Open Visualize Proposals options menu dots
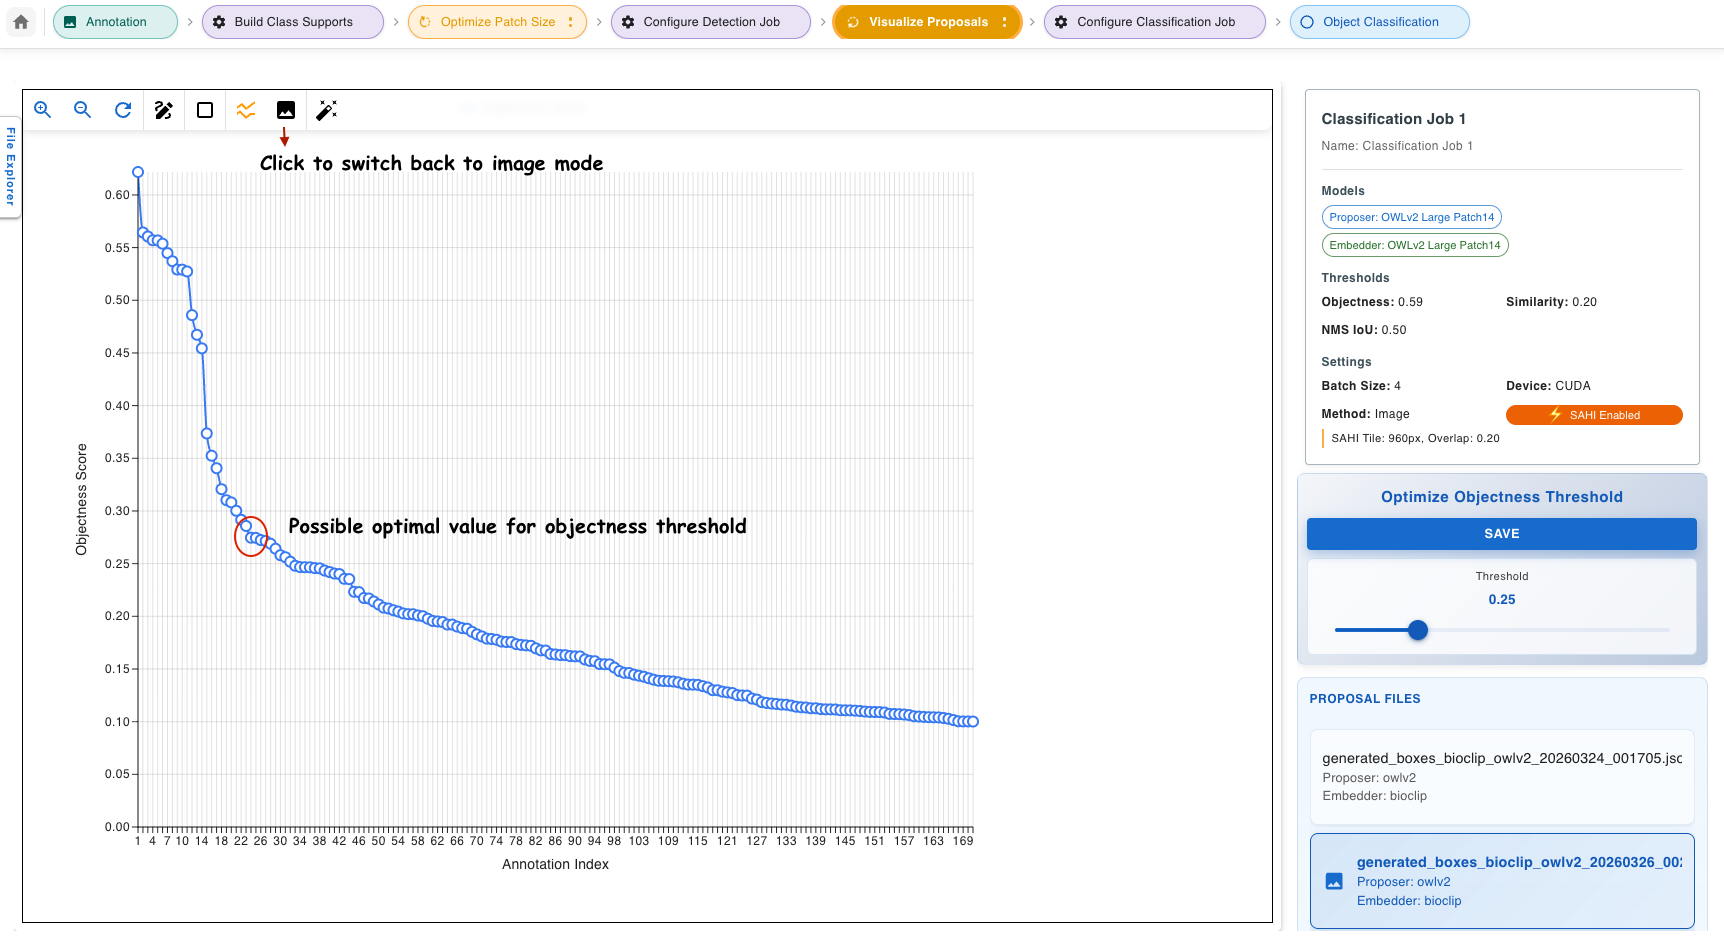This screenshot has width=1724, height=941. (x=1005, y=22)
